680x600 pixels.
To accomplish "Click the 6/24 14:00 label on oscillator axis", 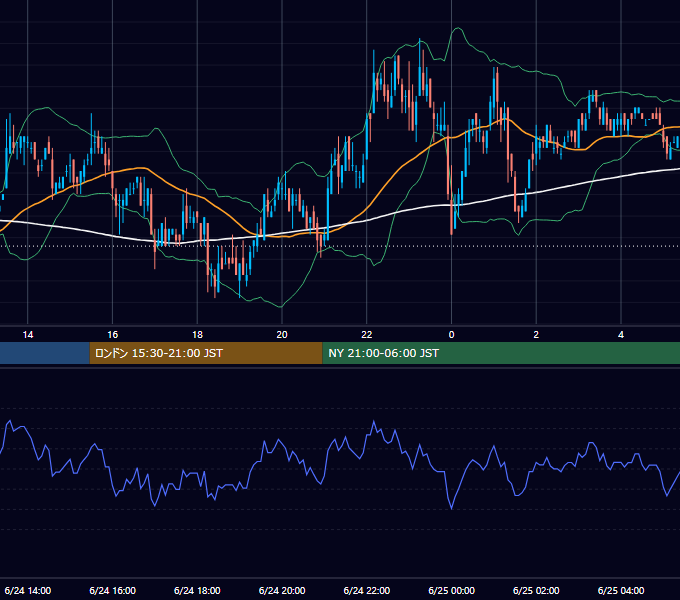I will [x=28, y=590].
